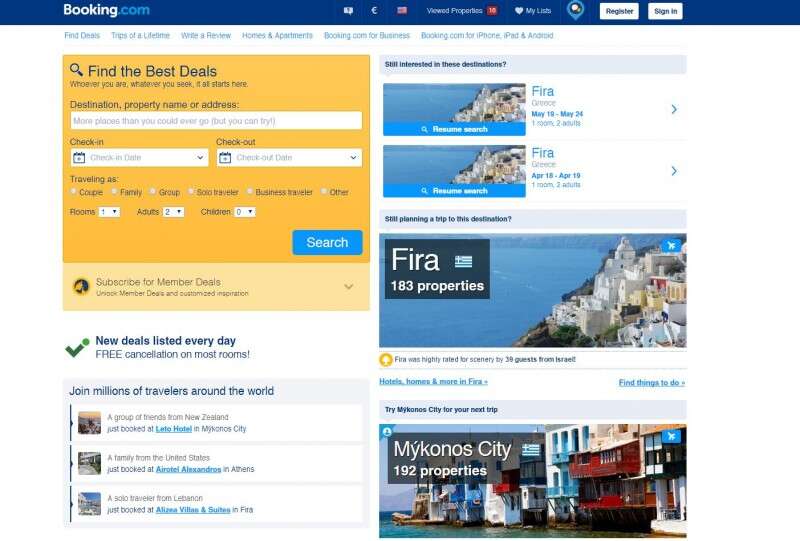Screen dimensions: 800x541
Task: Click the check-out calendar icon
Action: (225, 158)
